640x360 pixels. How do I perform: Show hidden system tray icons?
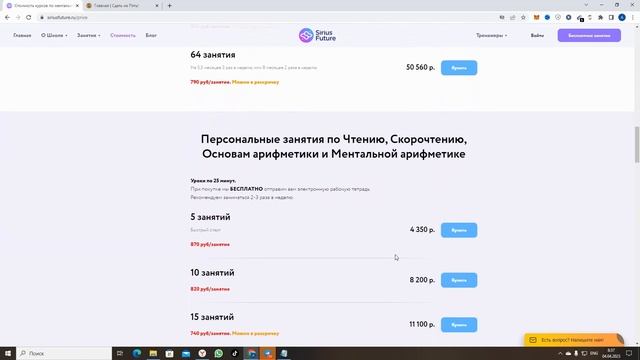click(x=560, y=353)
